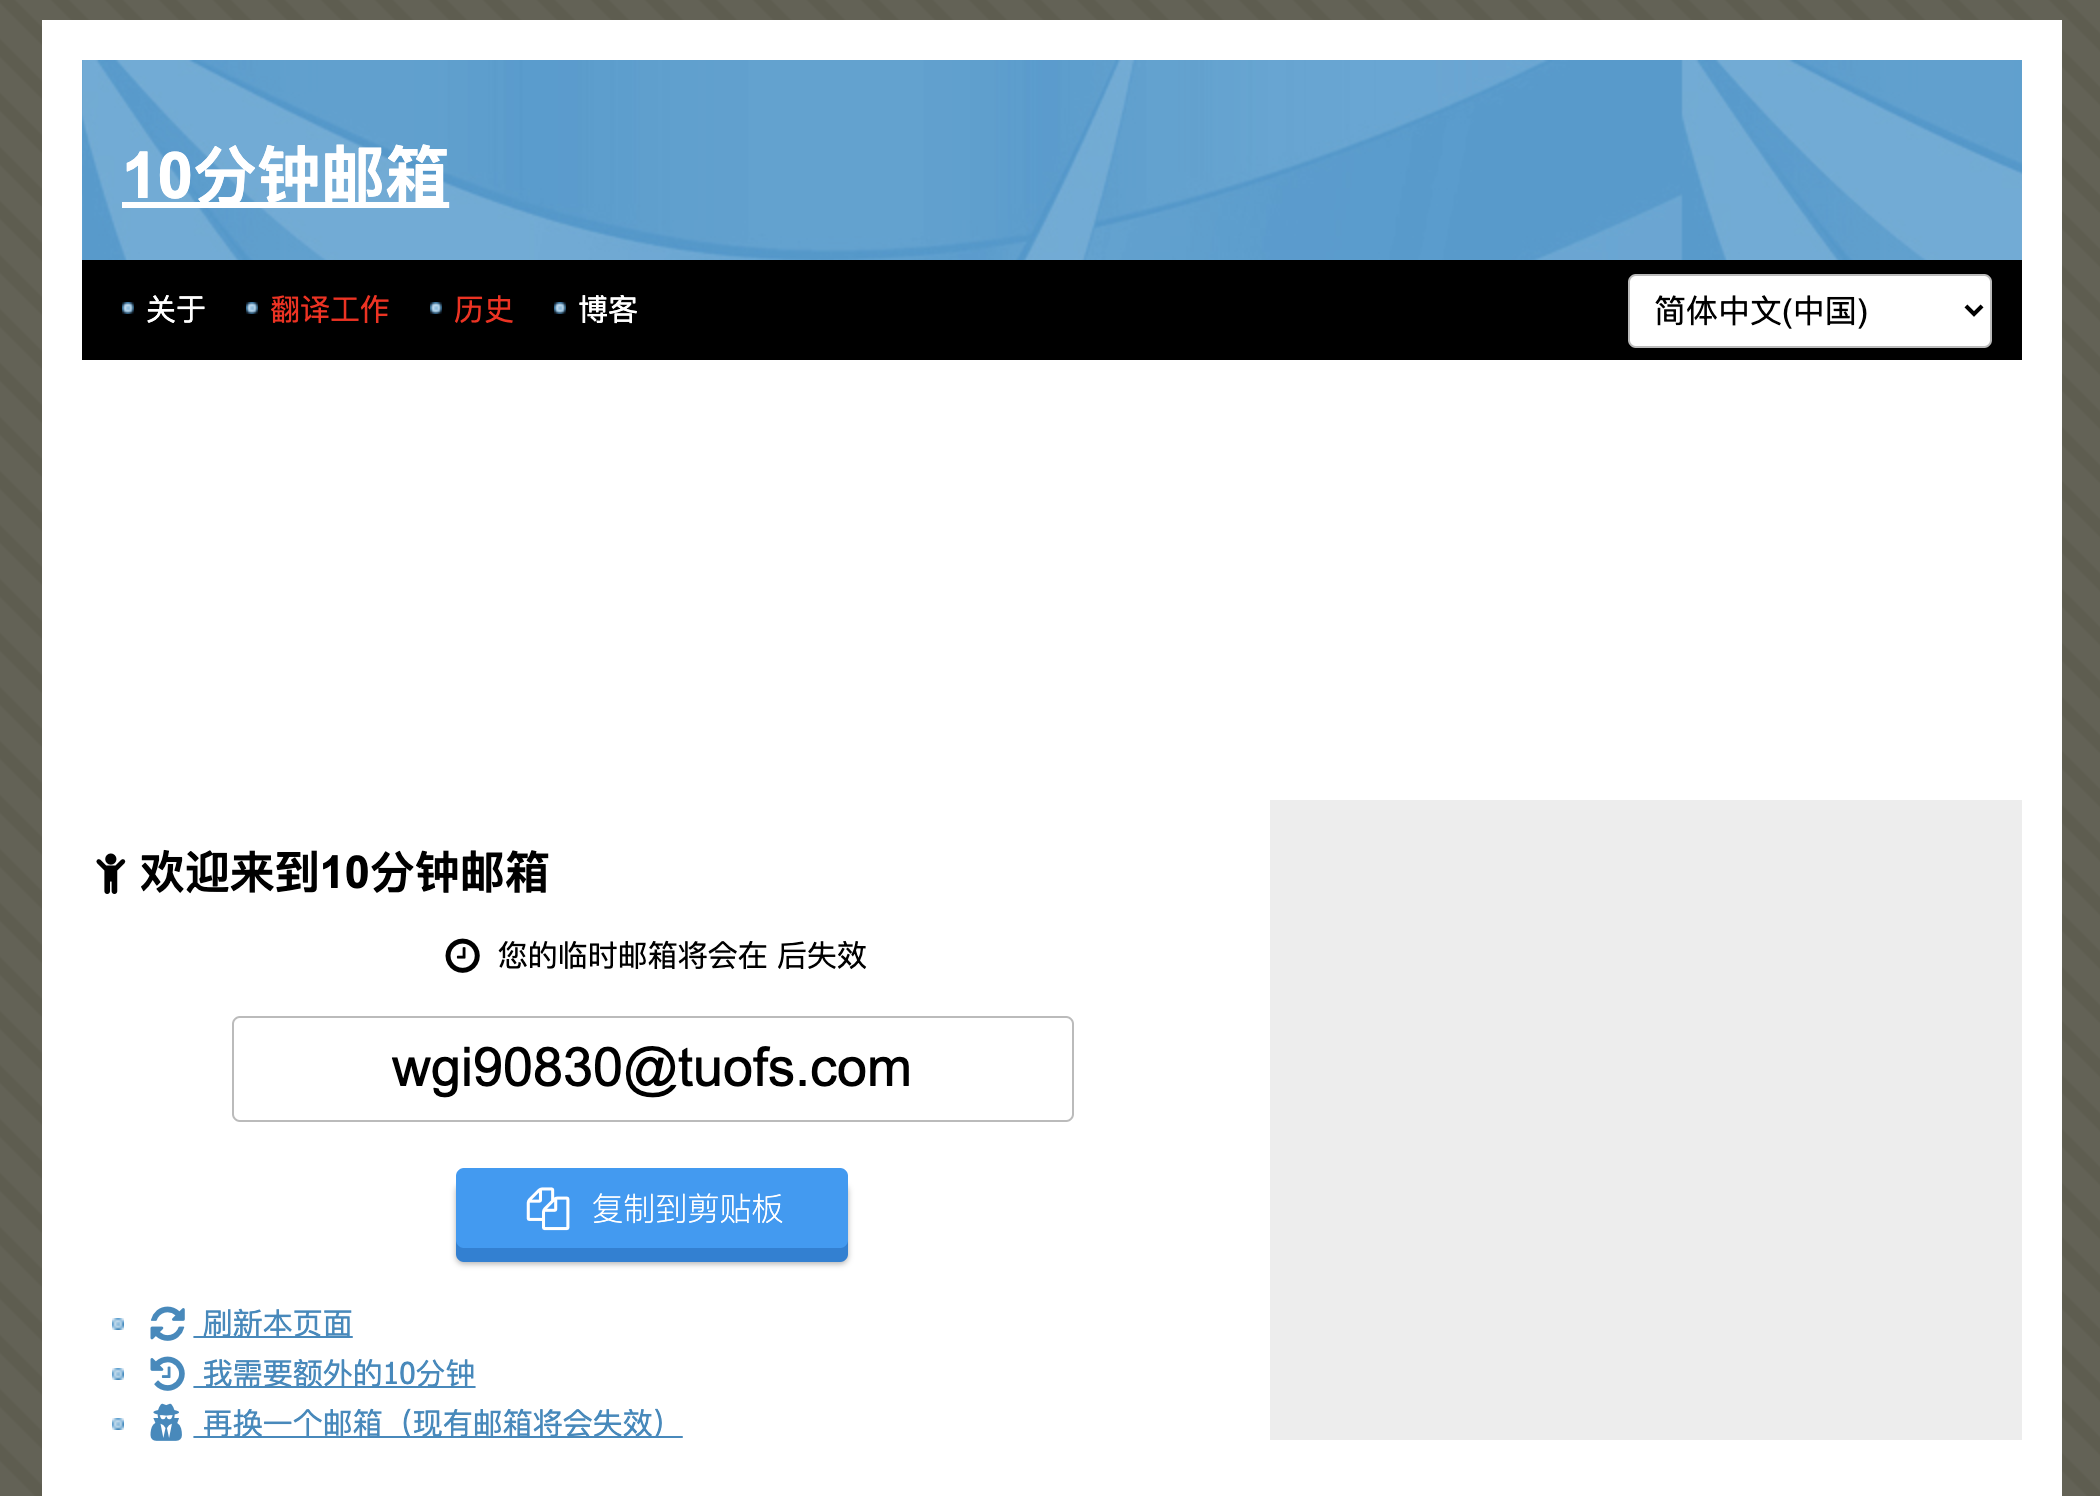2100x1496 pixels.
Task: Click the refresh arrows icon
Action: (x=167, y=1324)
